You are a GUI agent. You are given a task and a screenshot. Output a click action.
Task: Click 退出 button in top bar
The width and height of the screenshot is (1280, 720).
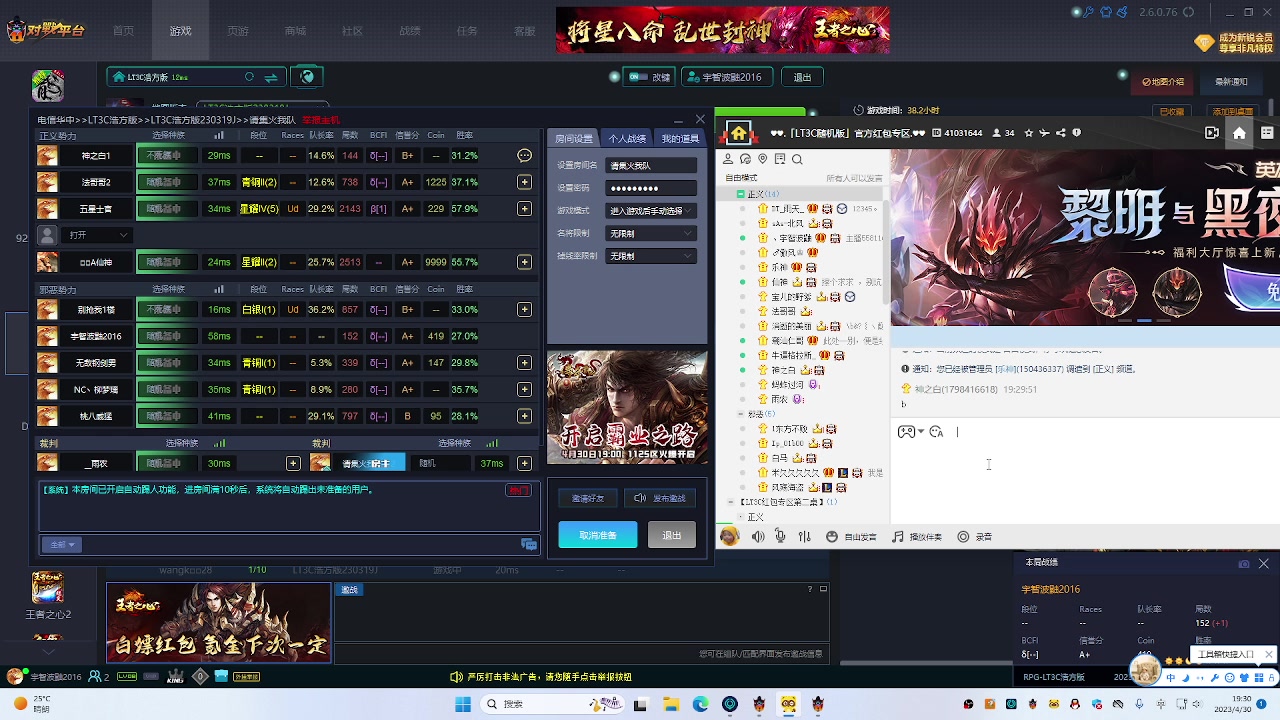[802, 77]
